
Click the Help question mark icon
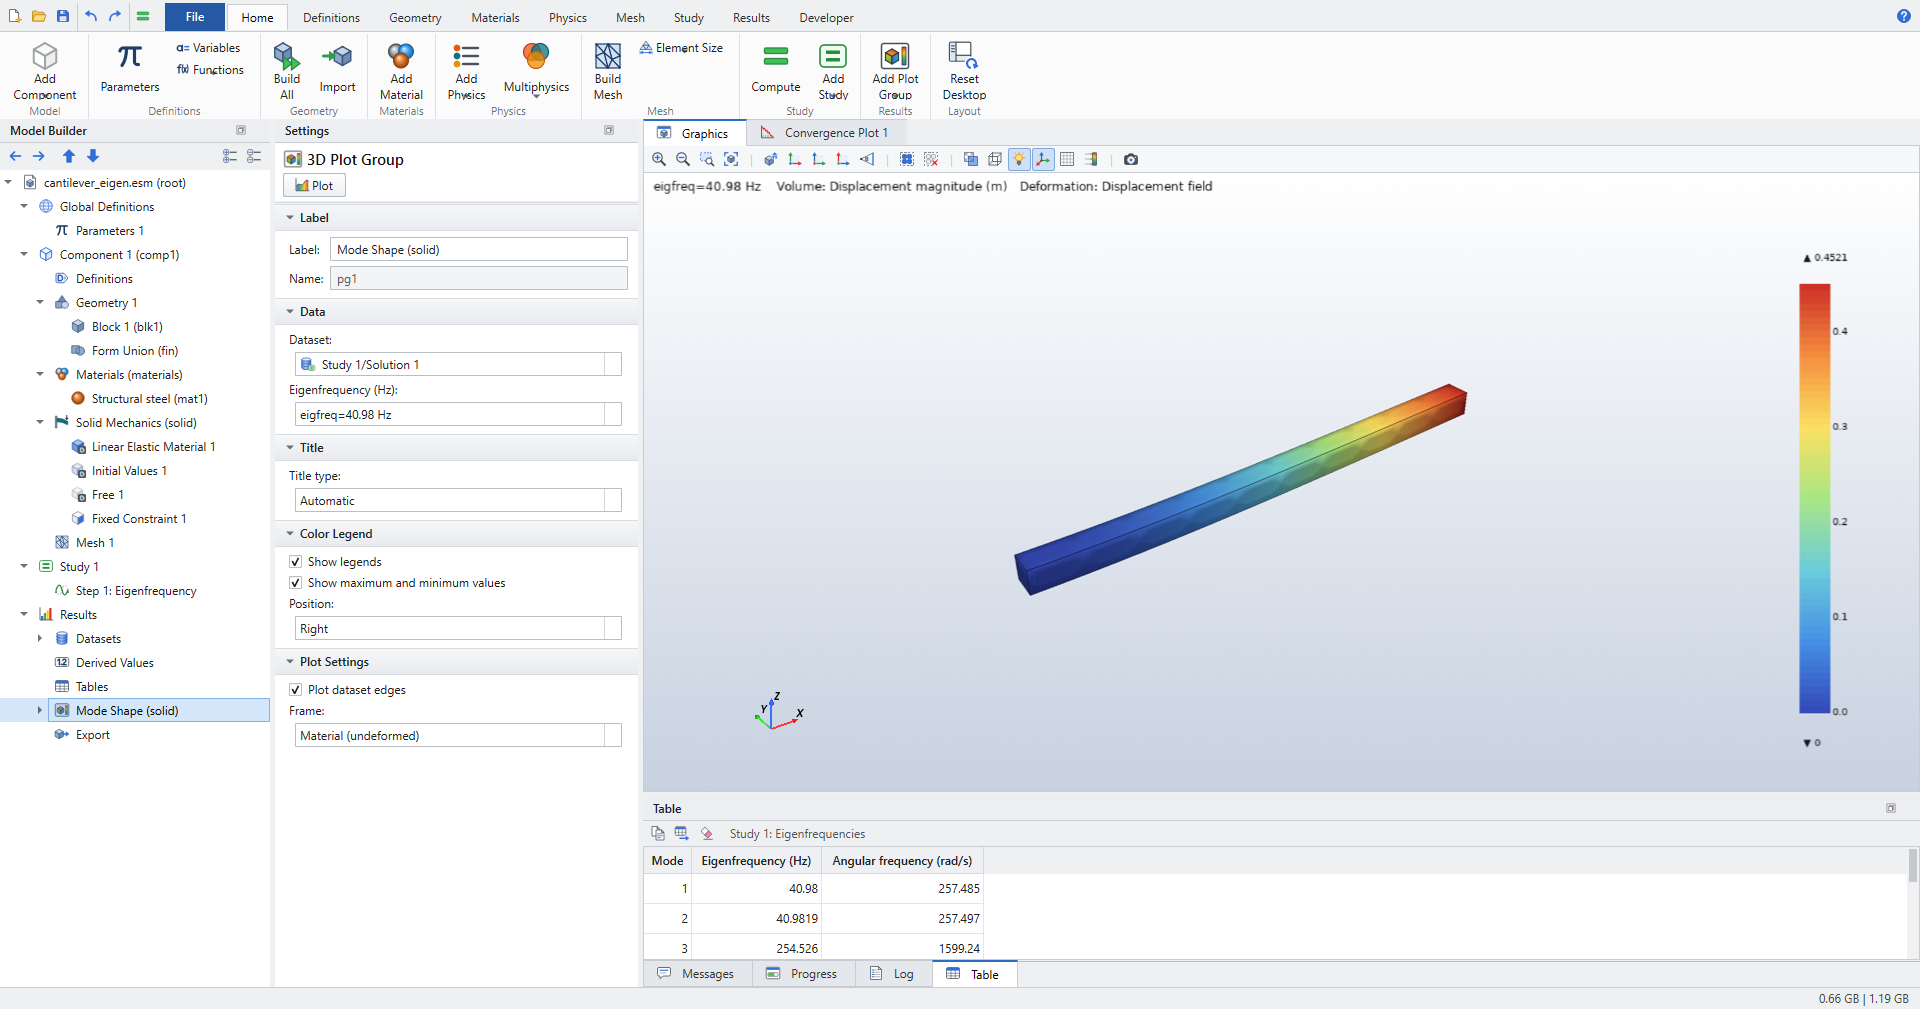pyautogui.click(x=1904, y=16)
